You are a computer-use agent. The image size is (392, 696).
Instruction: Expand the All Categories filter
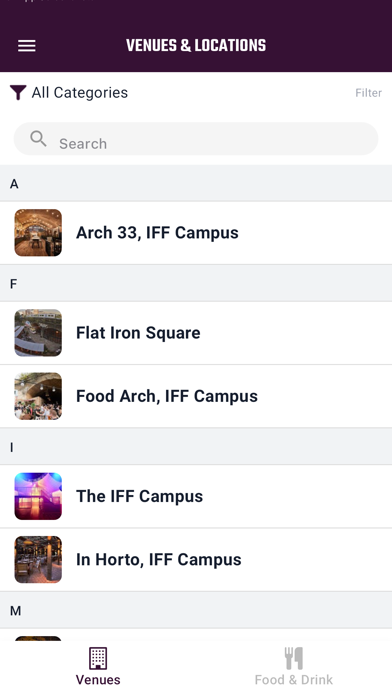[80, 93]
